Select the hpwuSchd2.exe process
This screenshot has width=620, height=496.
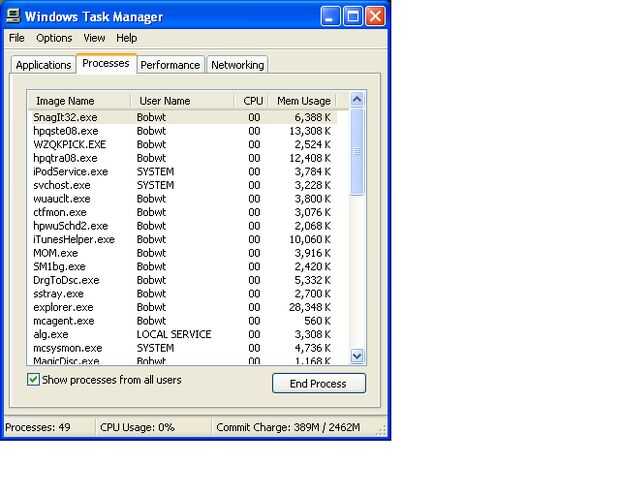pos(182,226)
